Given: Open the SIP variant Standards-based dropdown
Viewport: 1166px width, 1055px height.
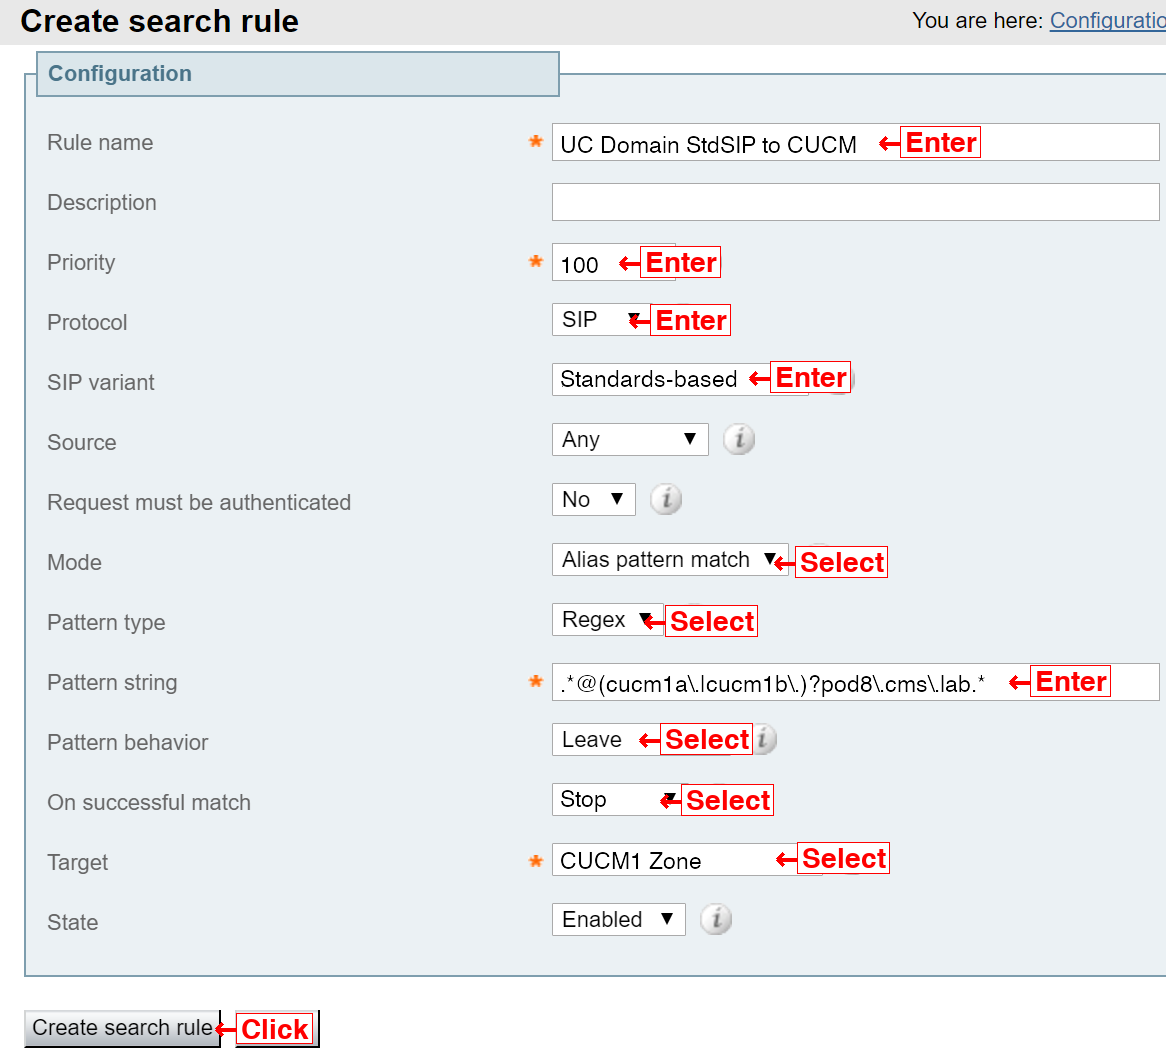Looking at the screenshot, I should [x=680, y=379].
